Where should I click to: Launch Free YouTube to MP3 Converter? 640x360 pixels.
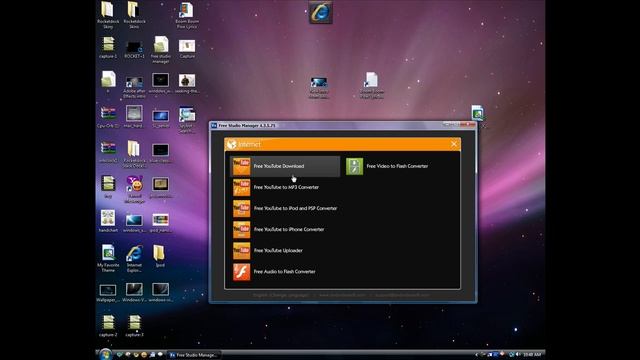point(285,187)
